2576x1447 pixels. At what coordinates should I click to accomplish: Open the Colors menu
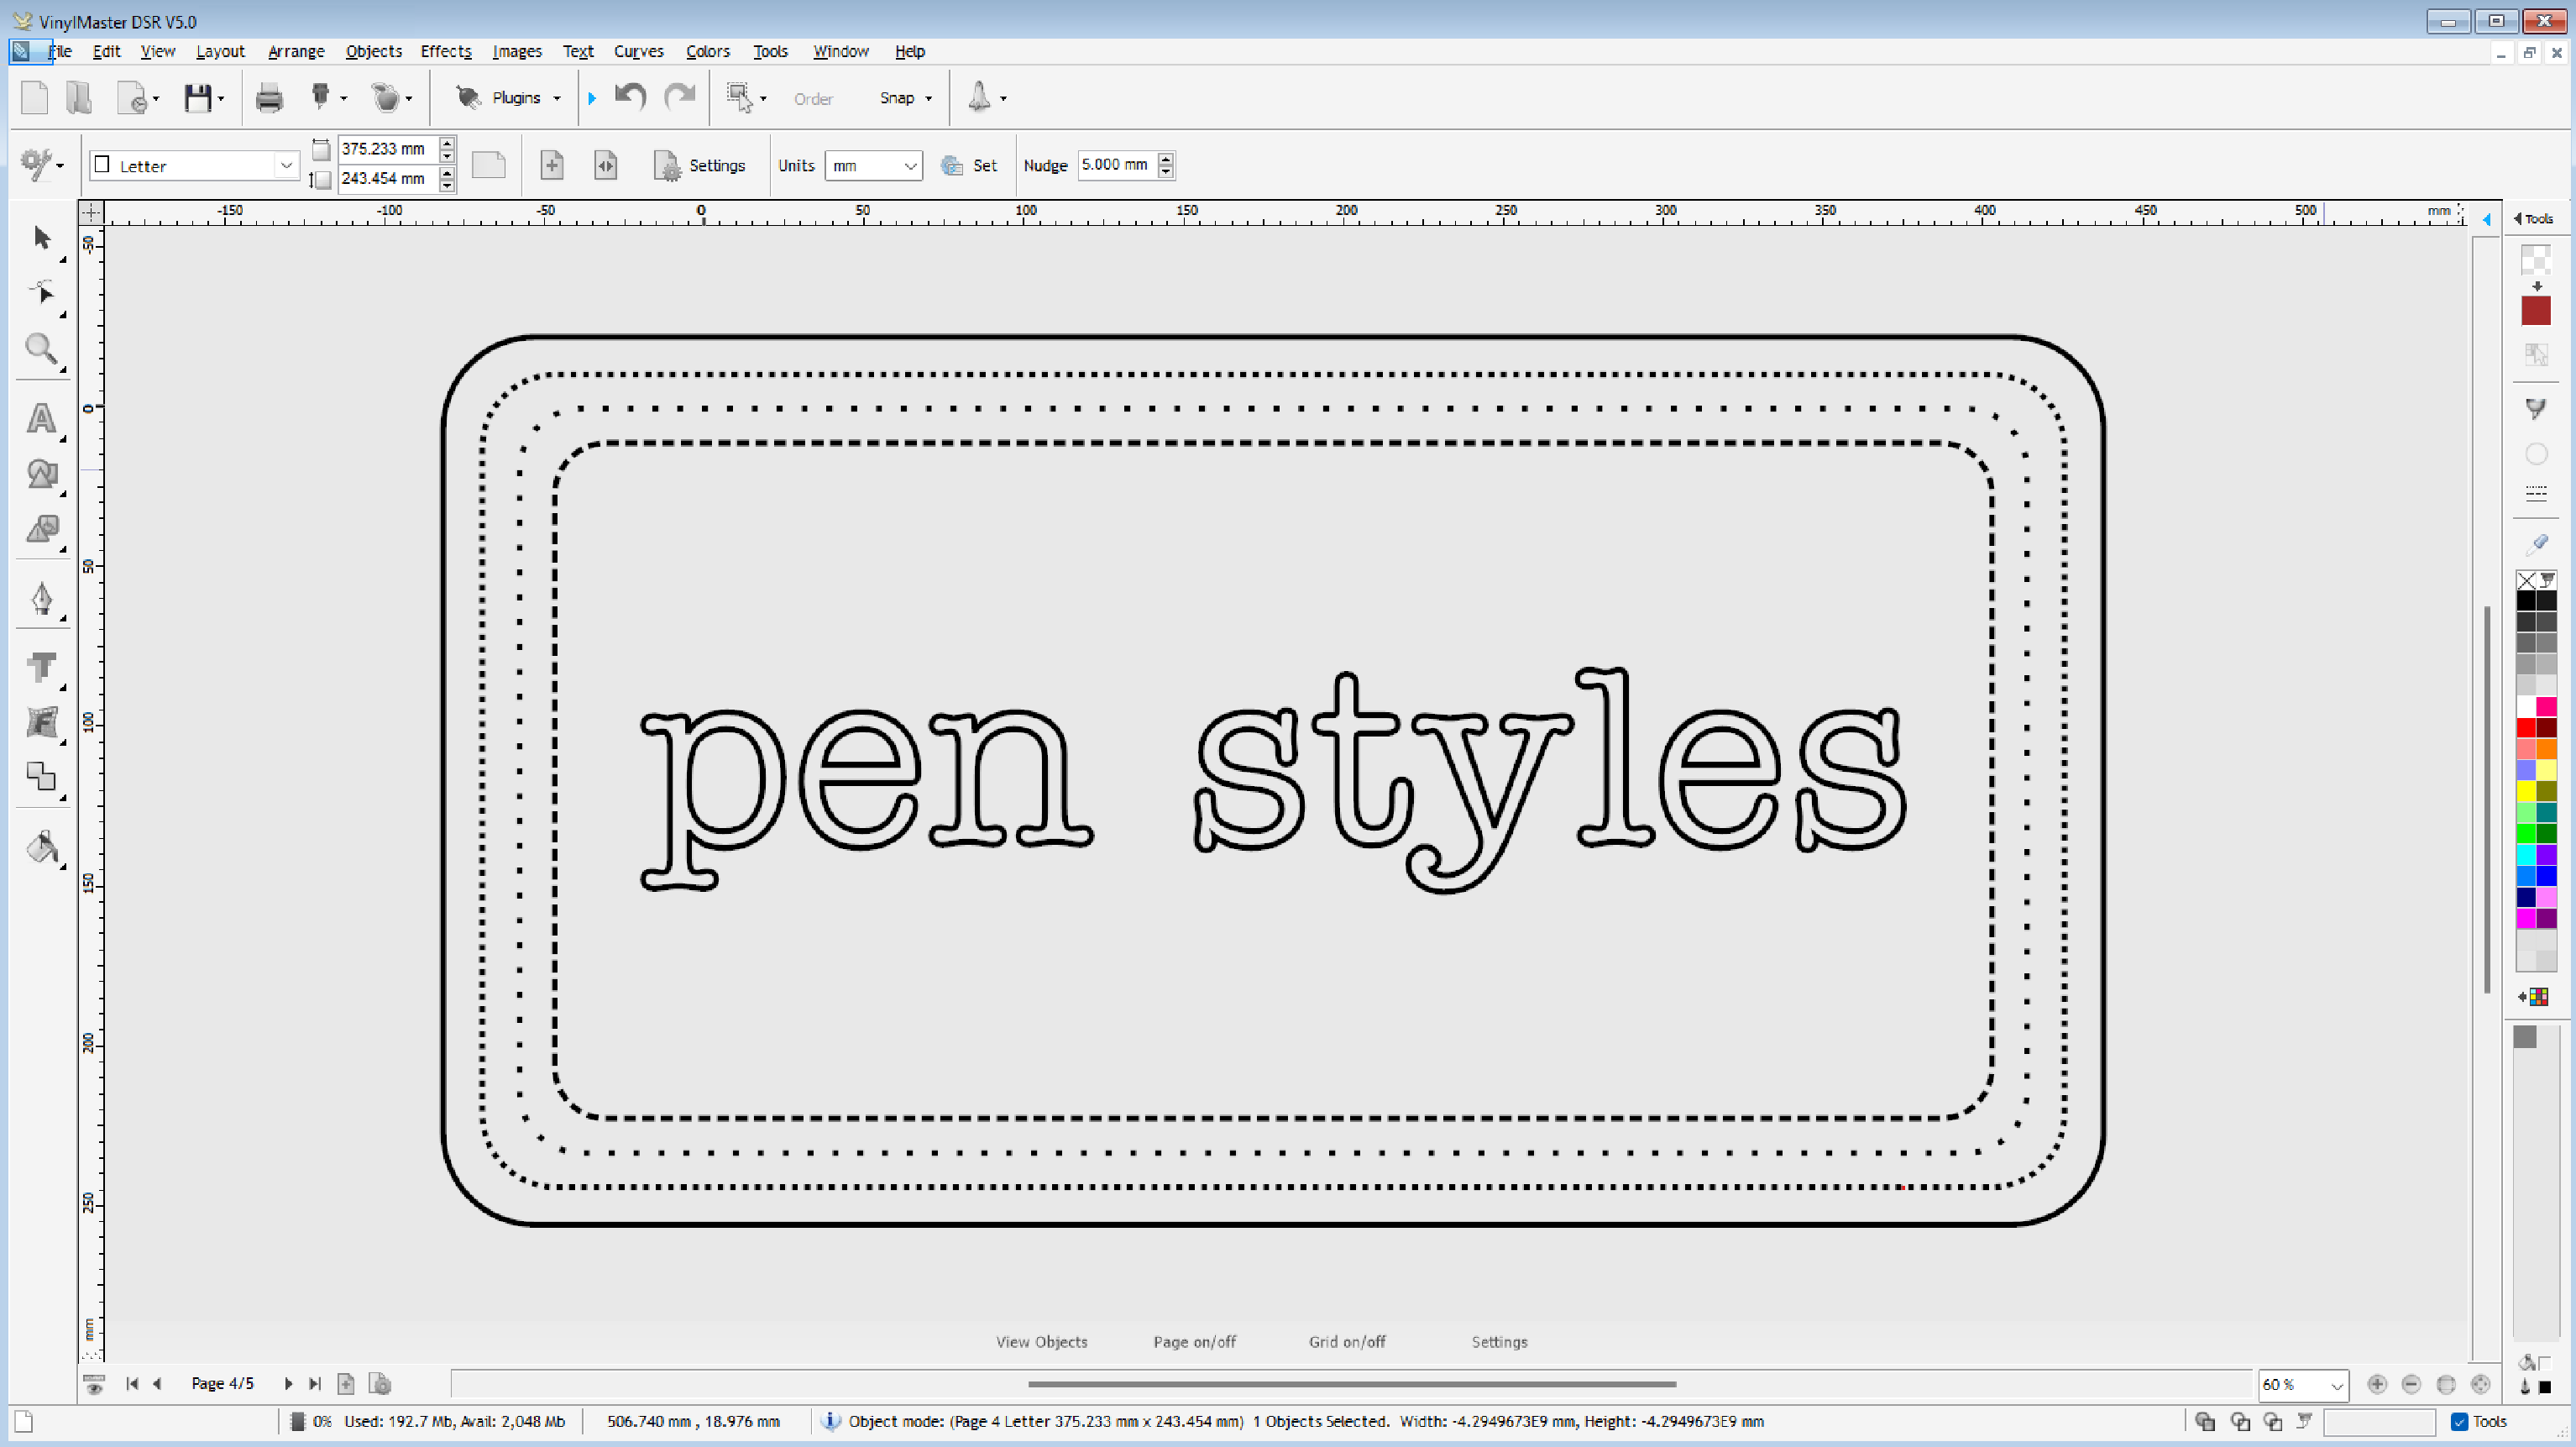708,51
